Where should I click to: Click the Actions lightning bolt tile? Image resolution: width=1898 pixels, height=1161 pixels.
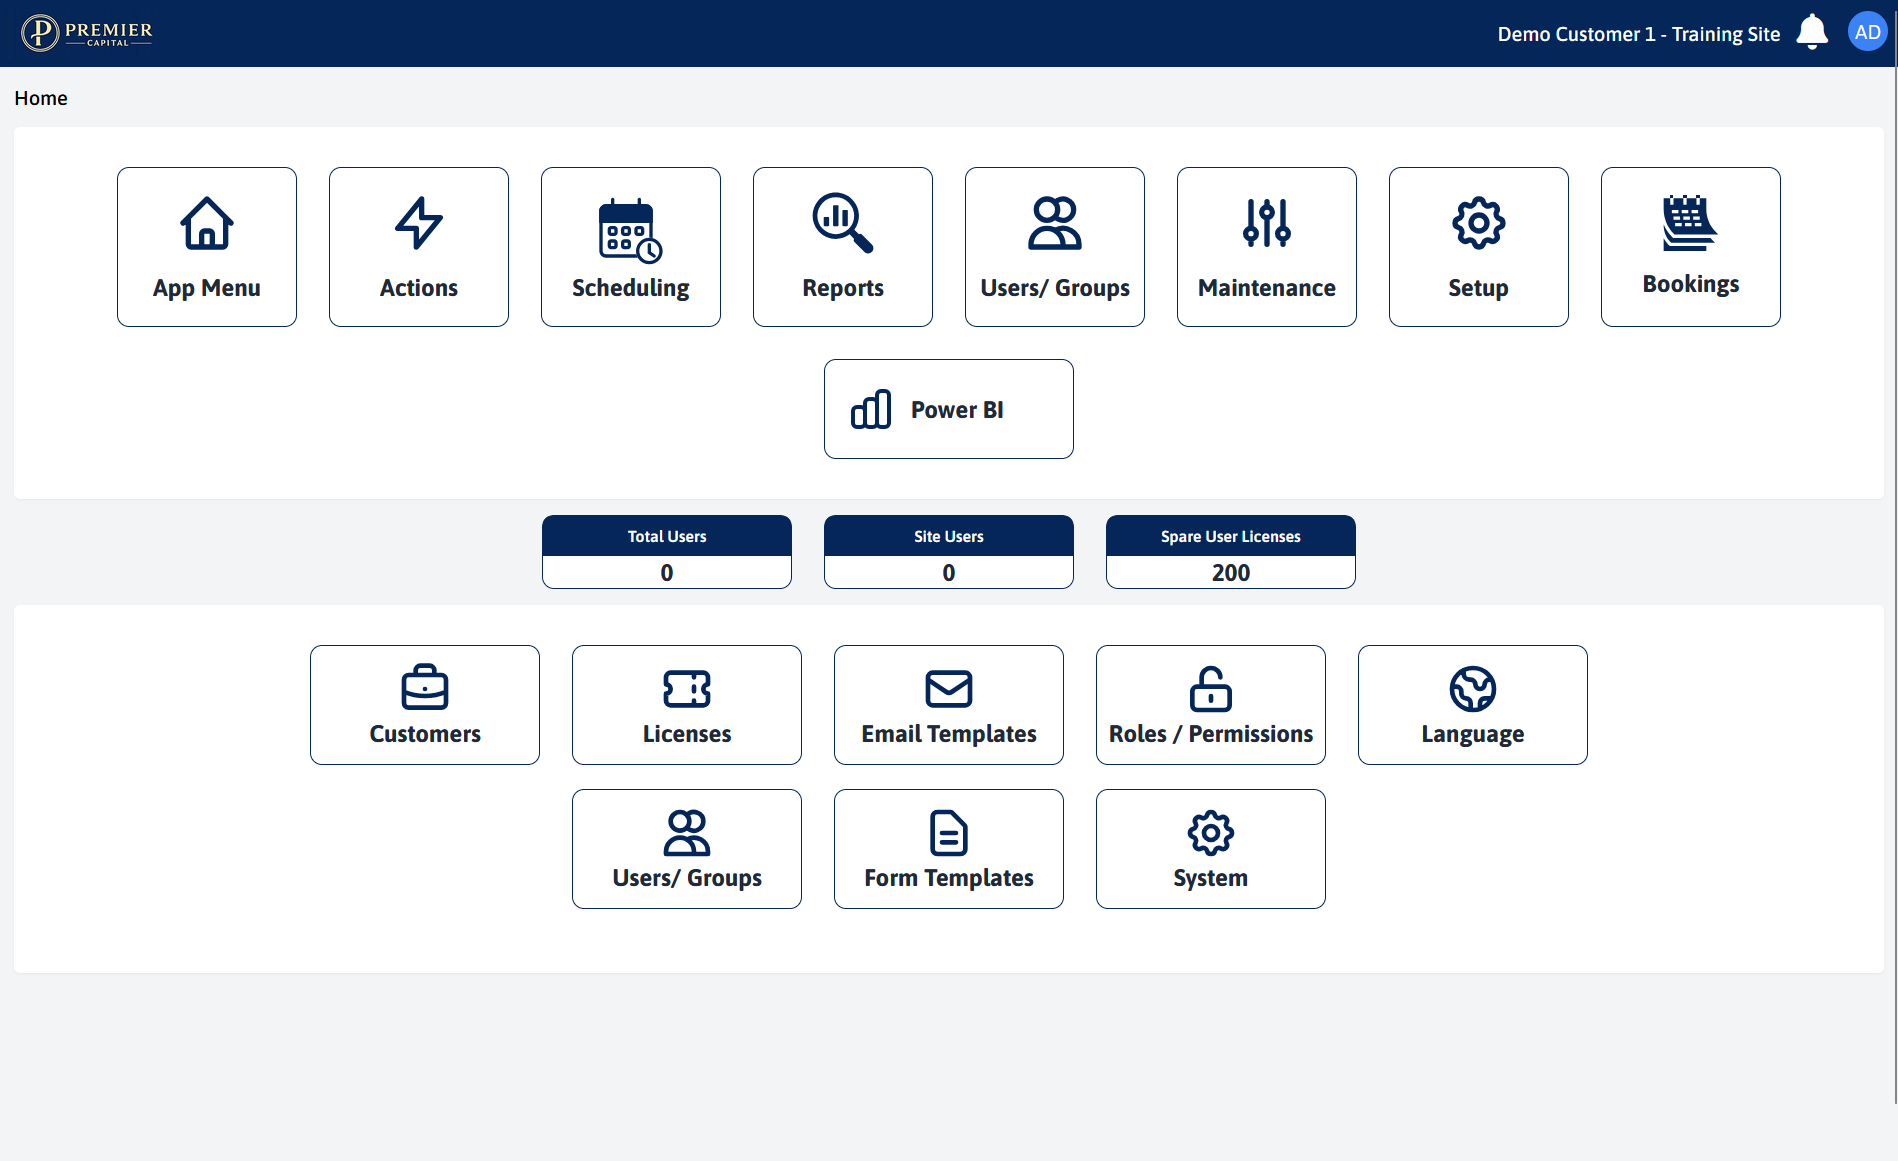[419, 247]
